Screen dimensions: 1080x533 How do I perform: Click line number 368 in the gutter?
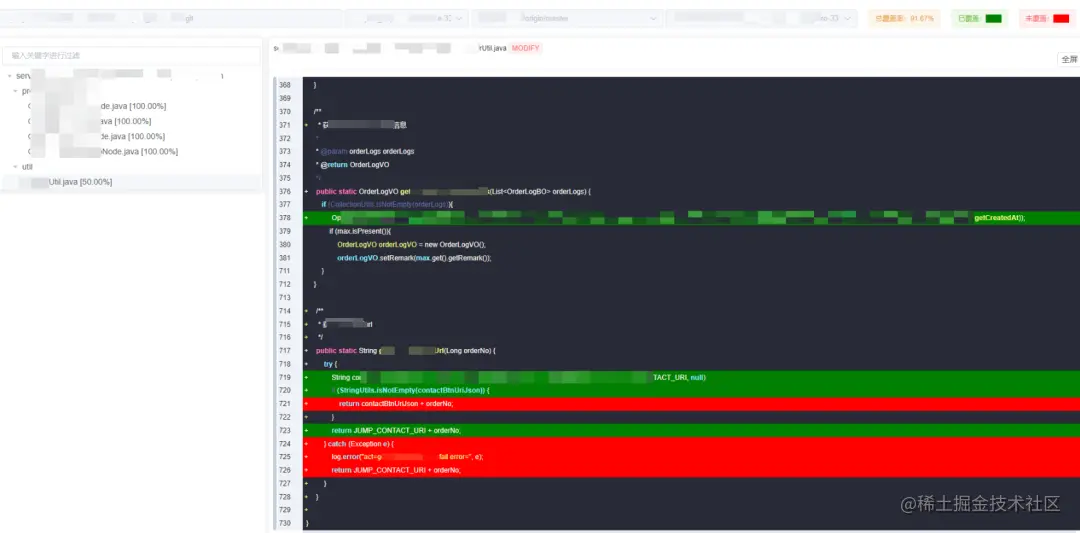pyautogui.click(x=284, y=85)
